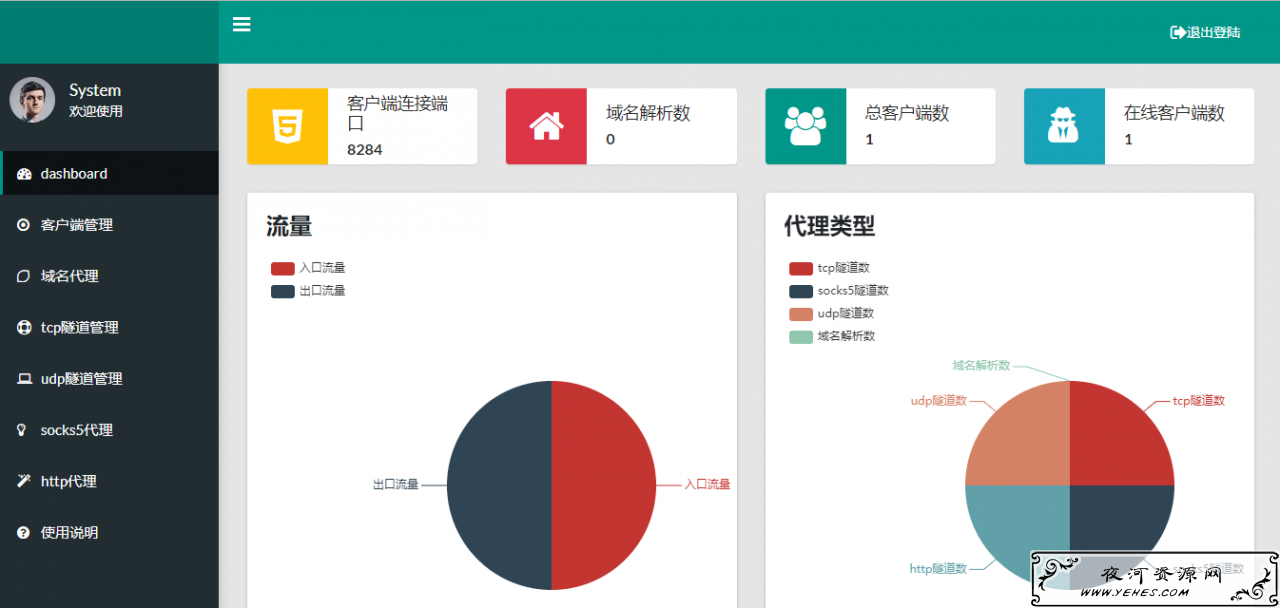The width and height of the screenshot is (1280, 608).
Task: Click the home icon on 域名解析数 card
Action: pos(545,126)
